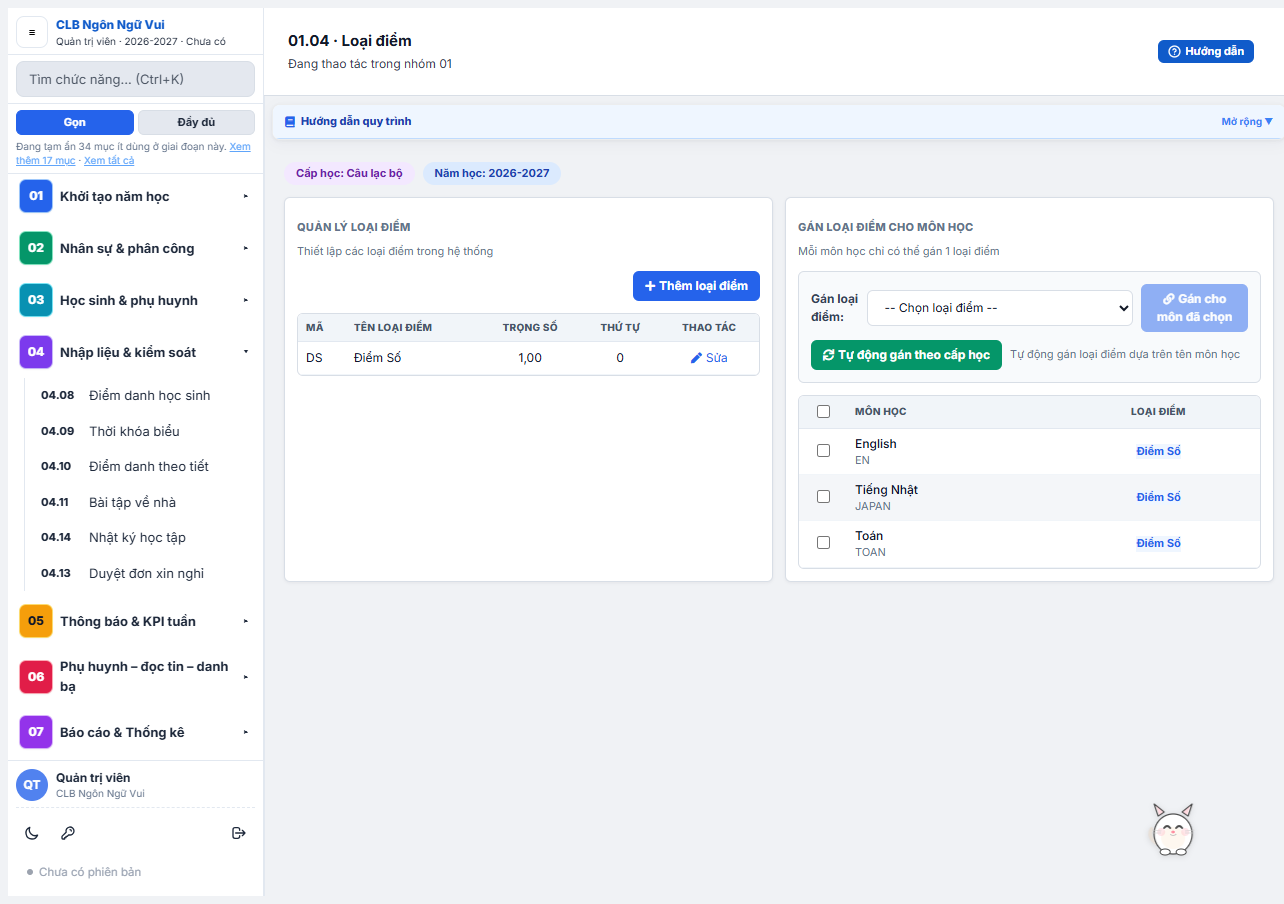Click the QT user avatar
The image size is (1284, 904).
click(x=32, y=785)
